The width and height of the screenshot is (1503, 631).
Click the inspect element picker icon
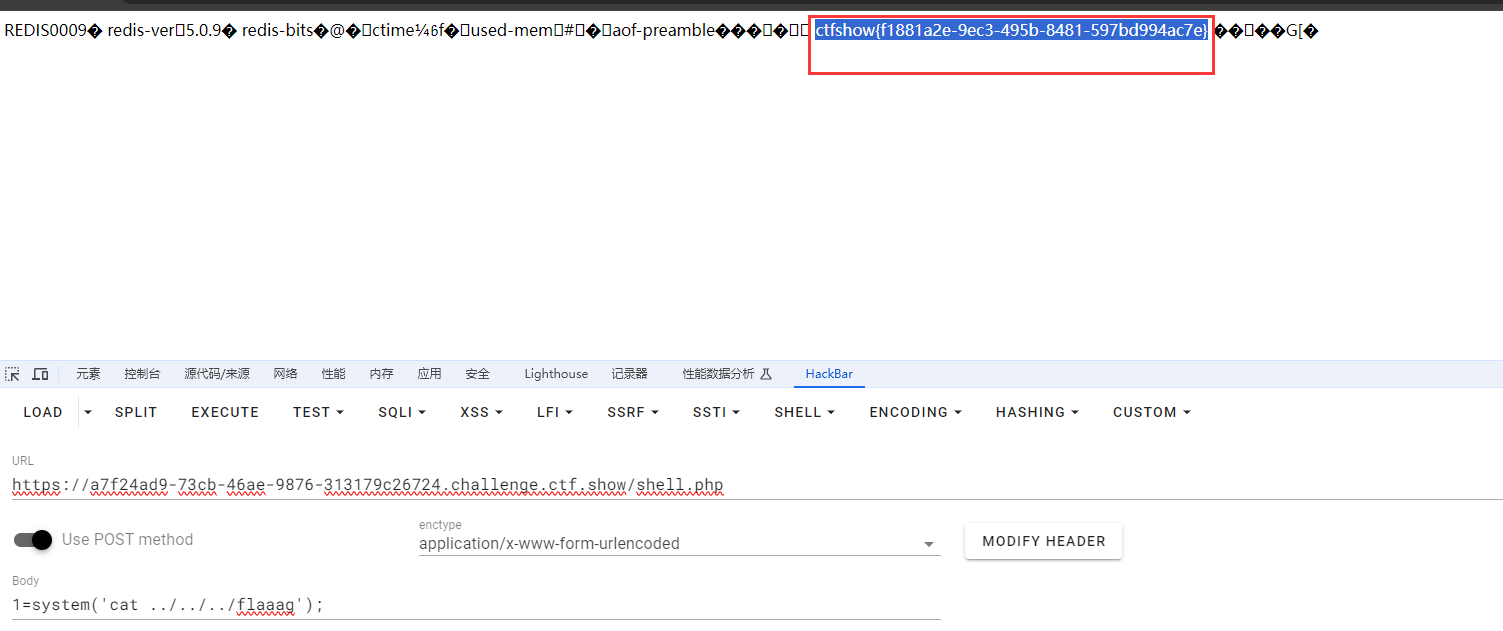point(13,374)
